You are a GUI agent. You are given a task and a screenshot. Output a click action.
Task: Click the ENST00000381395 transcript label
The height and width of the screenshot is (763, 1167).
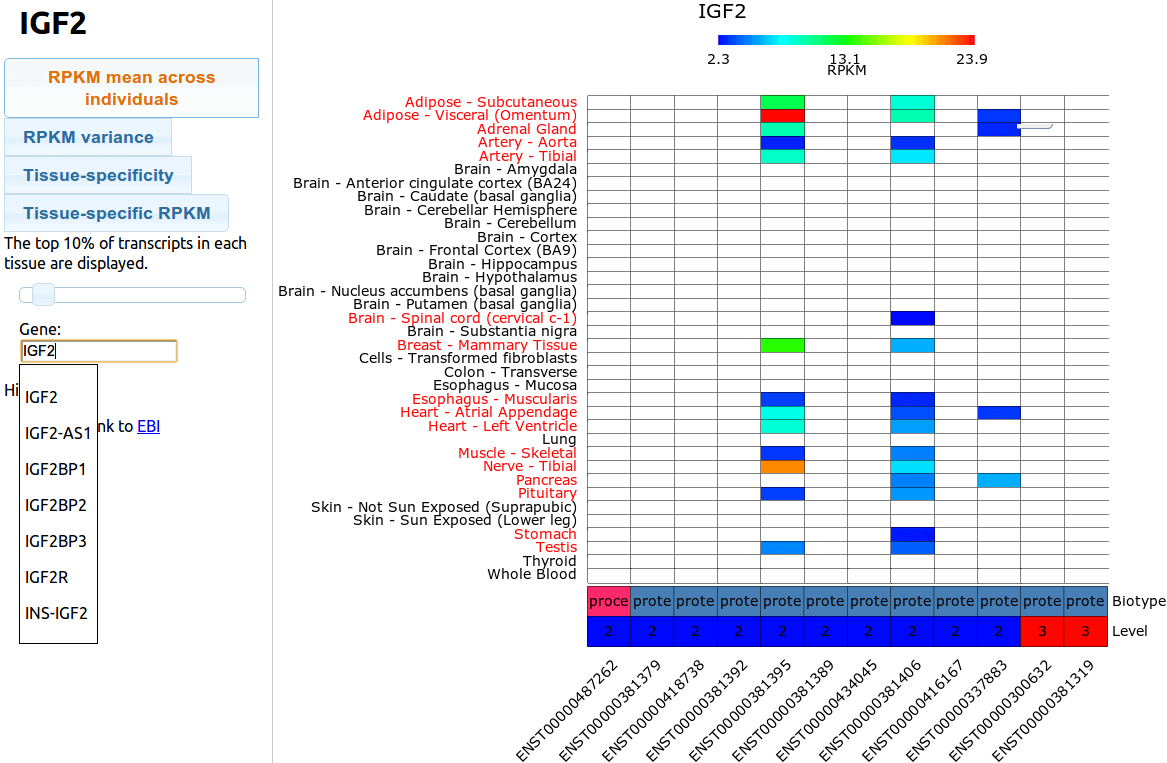pos(741,710)
